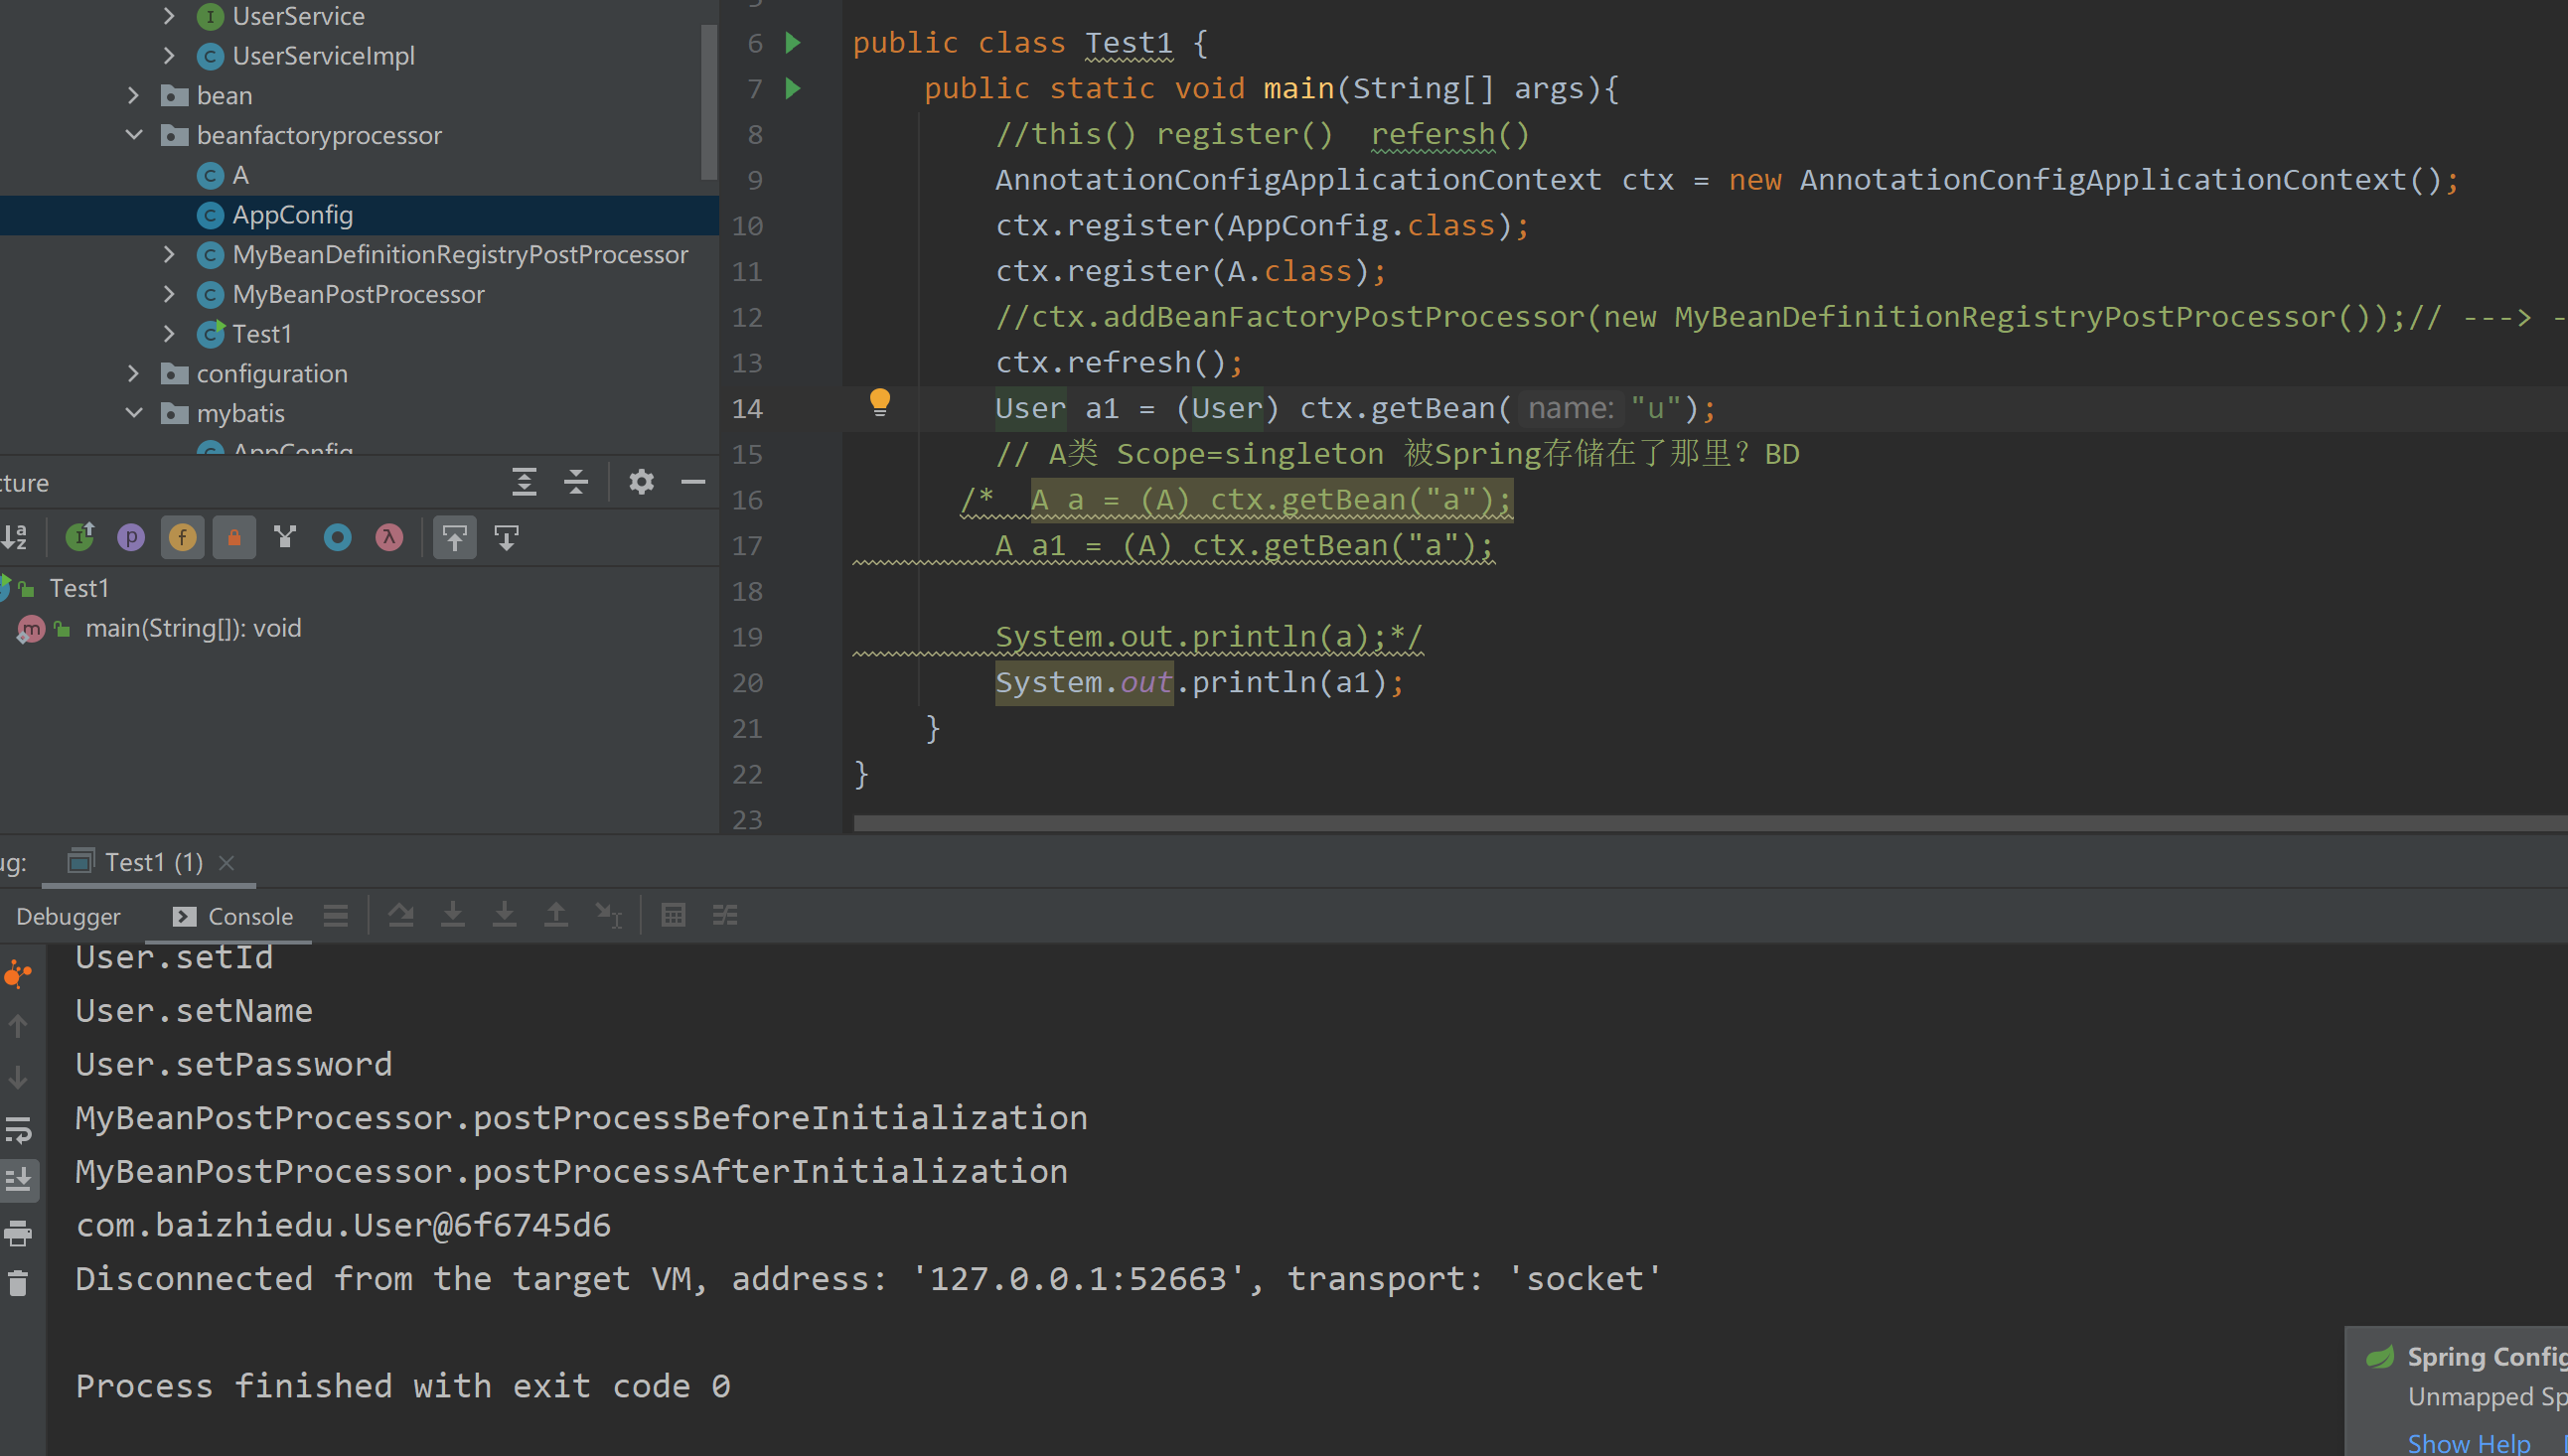Run Test1 class from gutter arrow on line 6
Viewport: 2568px width, 1456px height.
tap(793, 43)
